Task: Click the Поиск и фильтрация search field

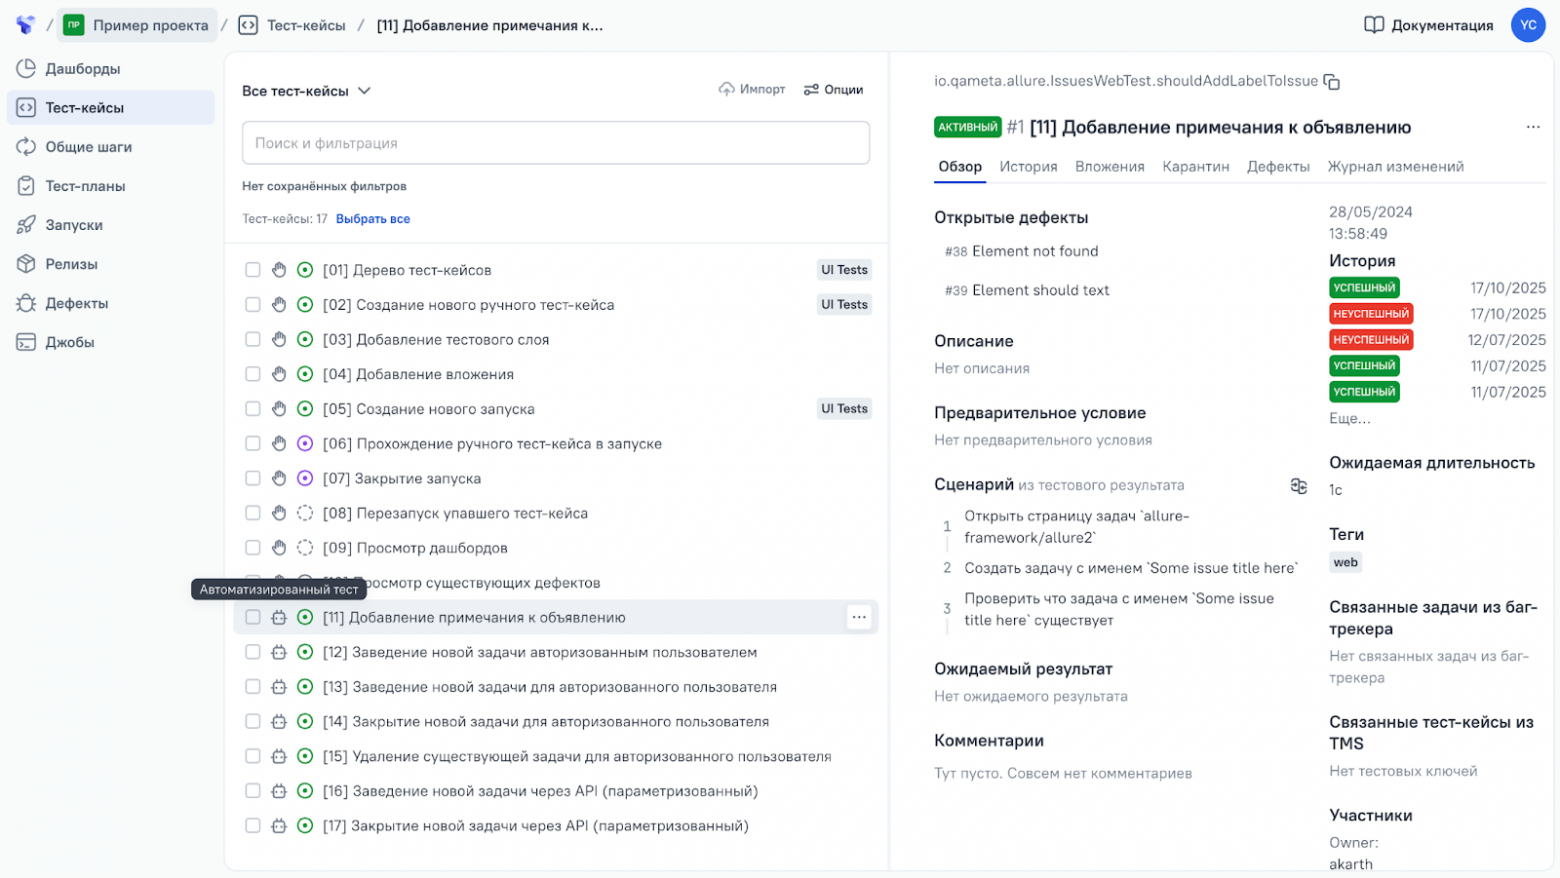Action: (555, 143)
